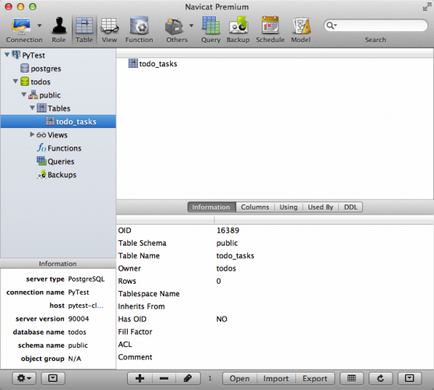Select the Functions node
This screenshot has width=434, height=390.
pyautogui.click(x=64, y=148)
